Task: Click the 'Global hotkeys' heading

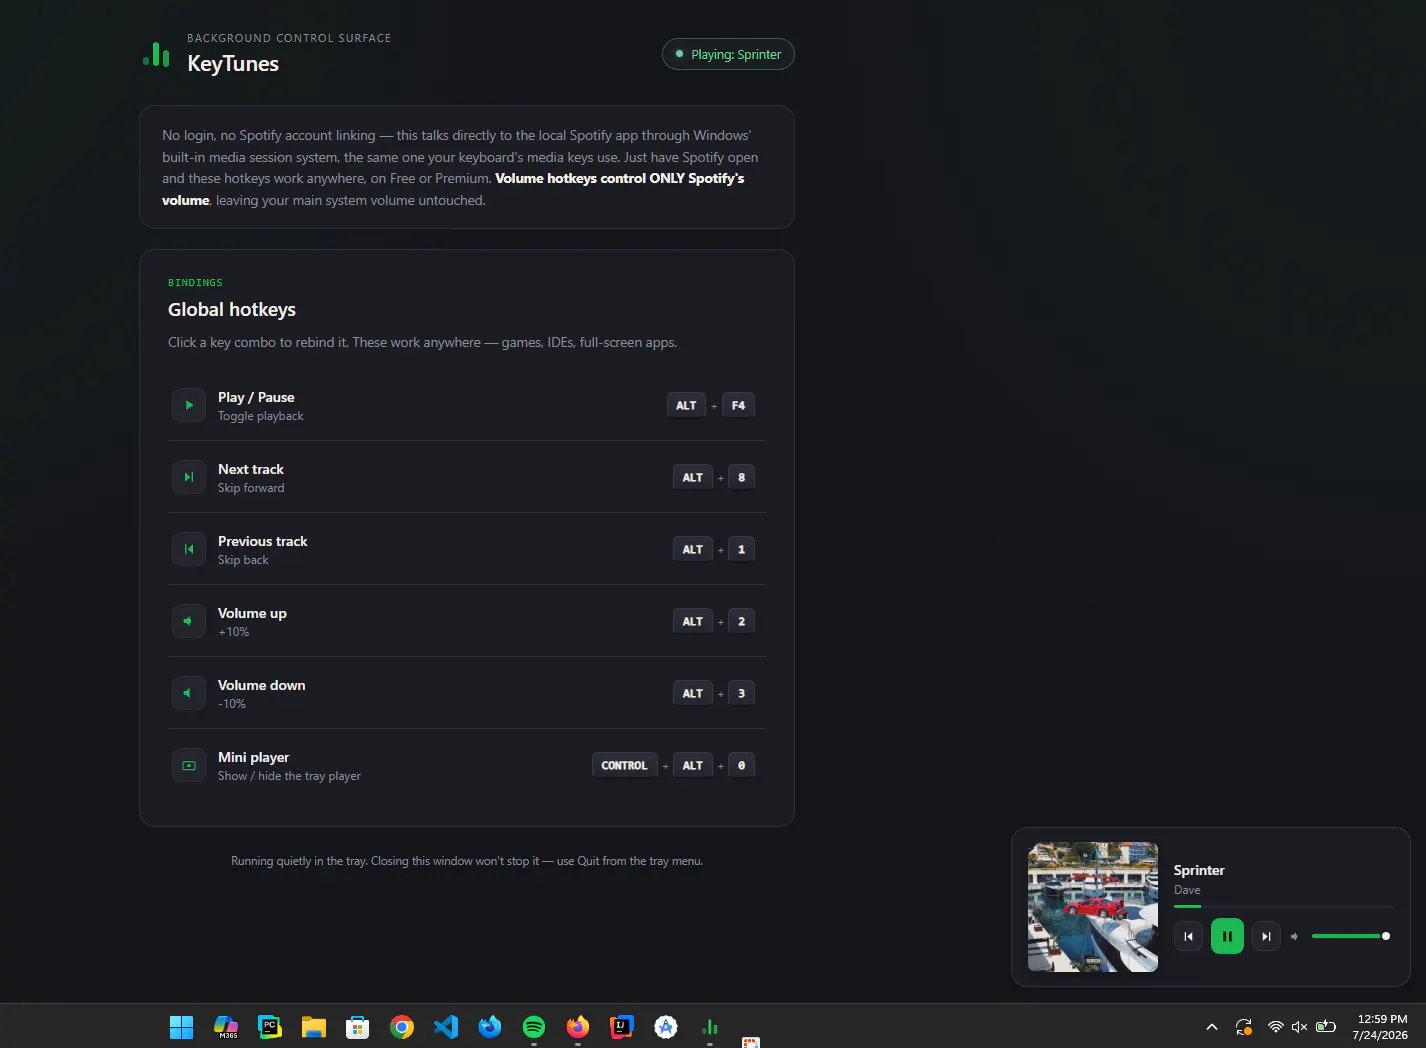Action: [232, 310]
